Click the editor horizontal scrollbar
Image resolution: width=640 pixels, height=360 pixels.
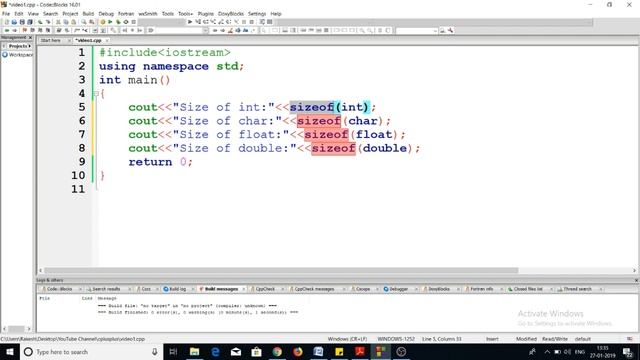281,270
